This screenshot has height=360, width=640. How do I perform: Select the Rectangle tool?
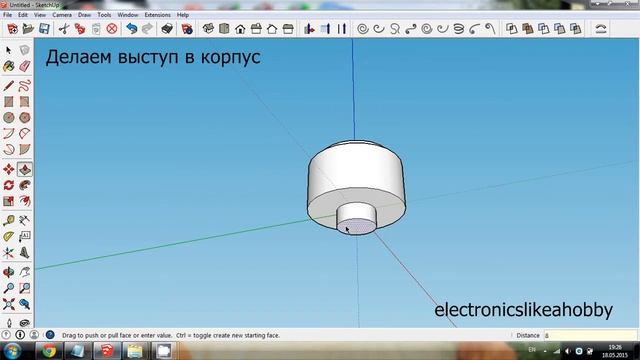pyautogui.click(x=9, y=102)
